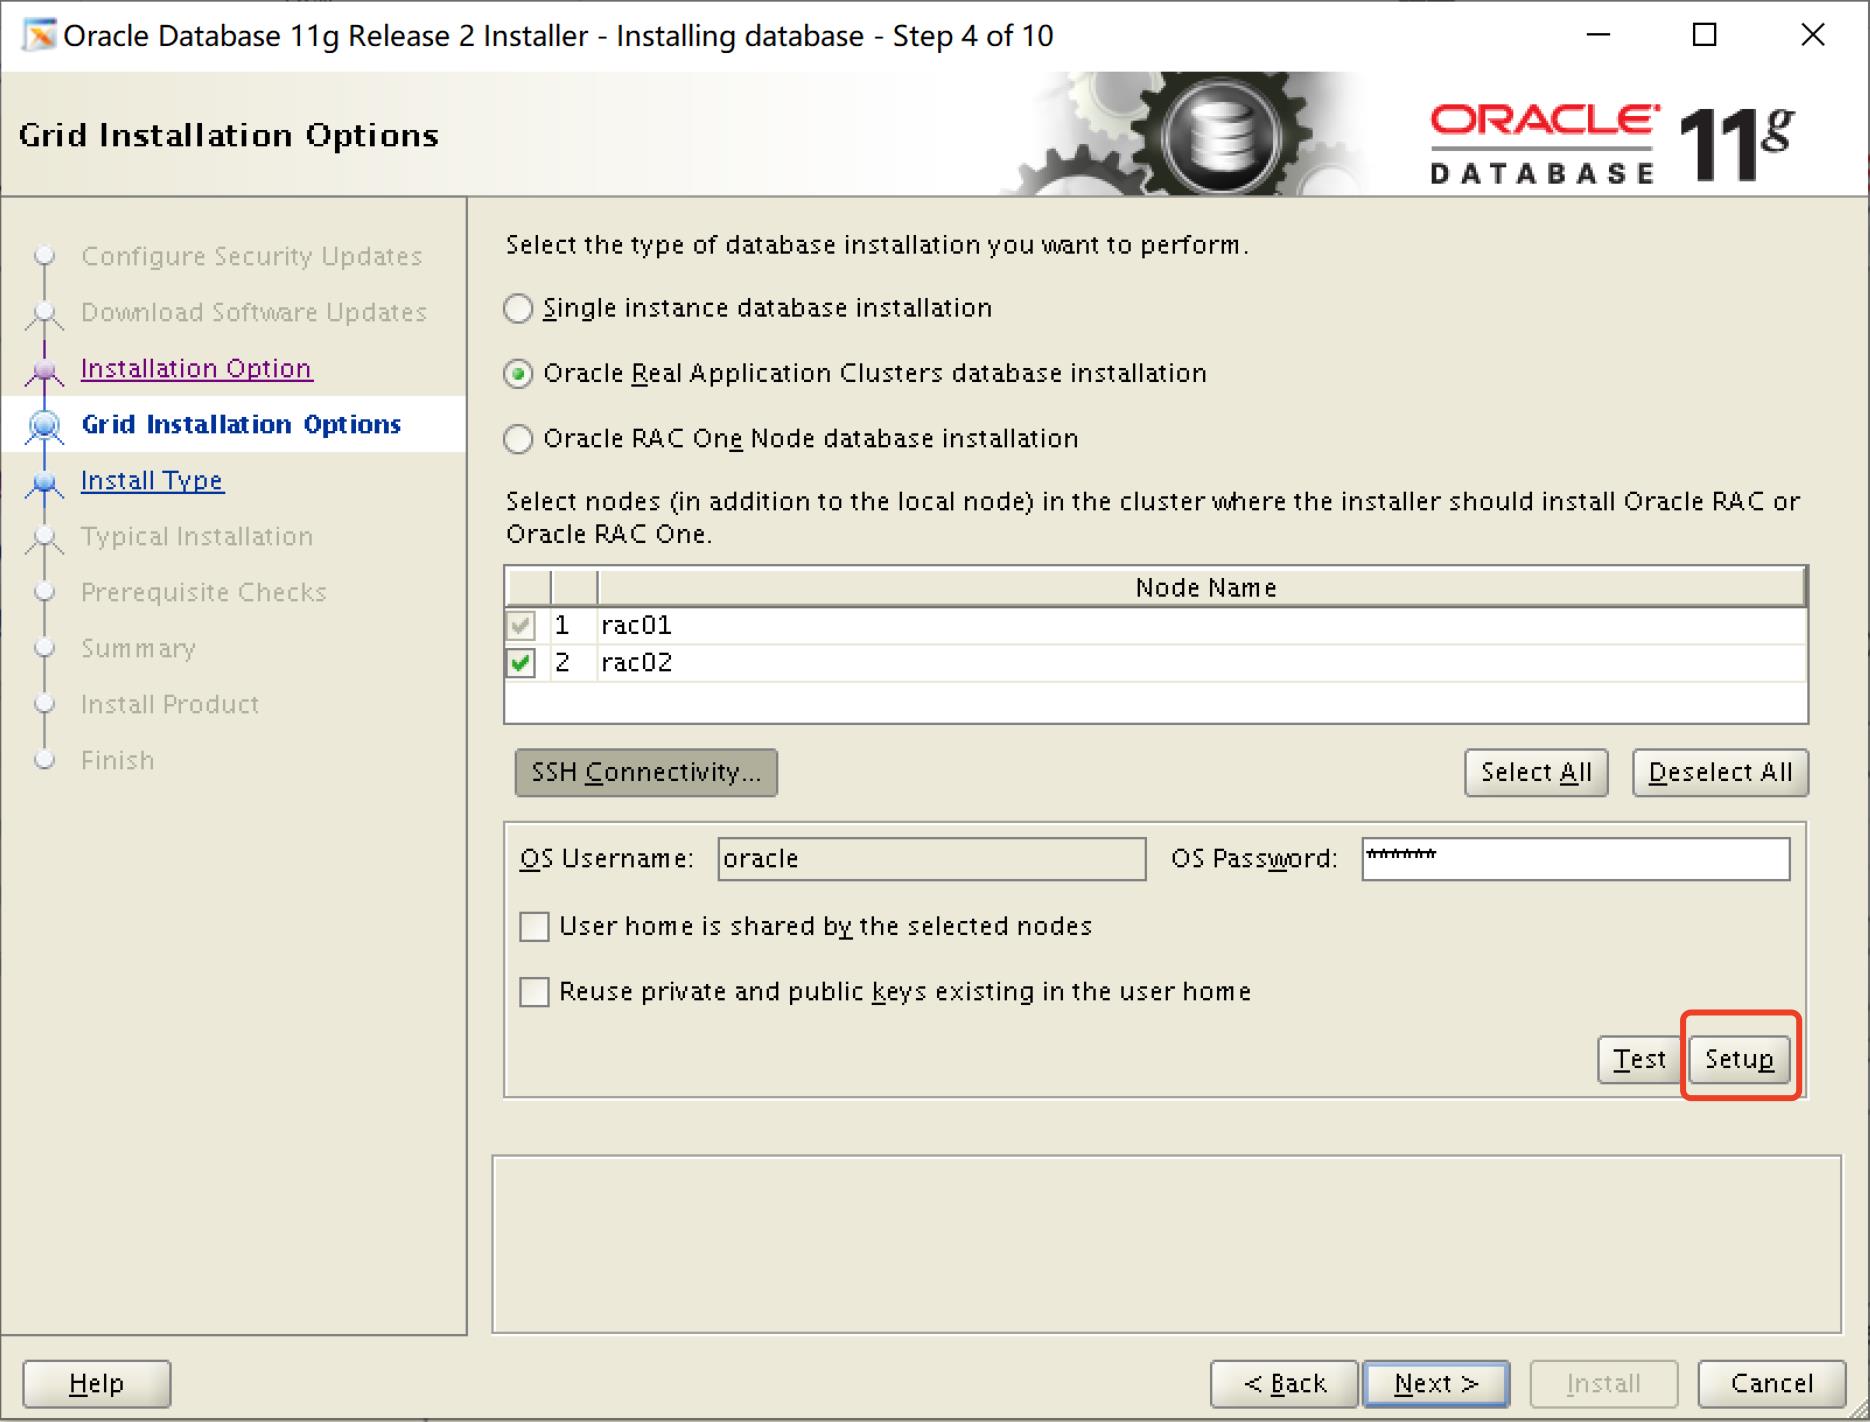
Task: Click the Deselect All button
Action: (x=1720, y=772)
